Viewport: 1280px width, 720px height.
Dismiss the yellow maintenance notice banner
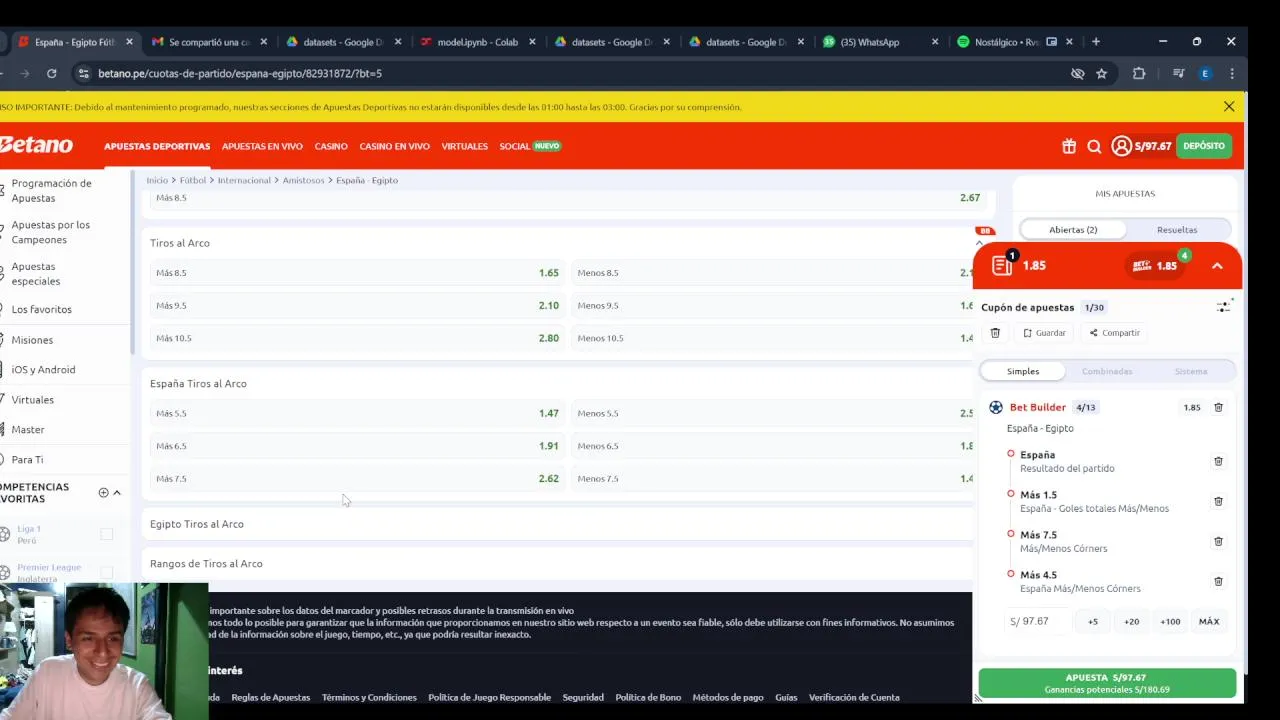coord(1229,106)
